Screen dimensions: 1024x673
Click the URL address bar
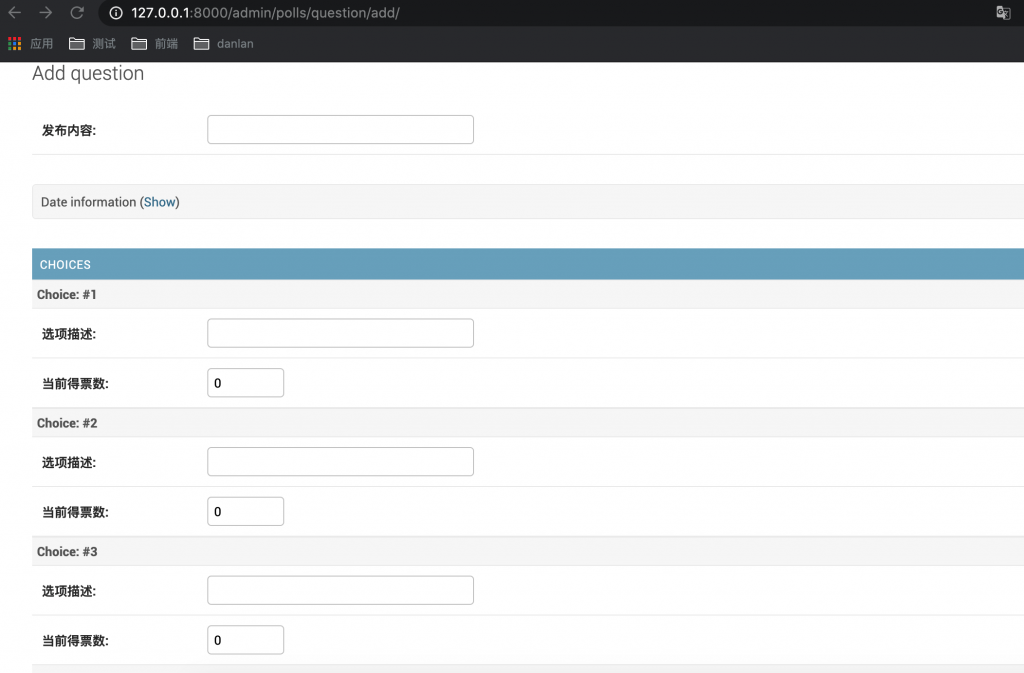pyautogui.click(x=550, y=13)
